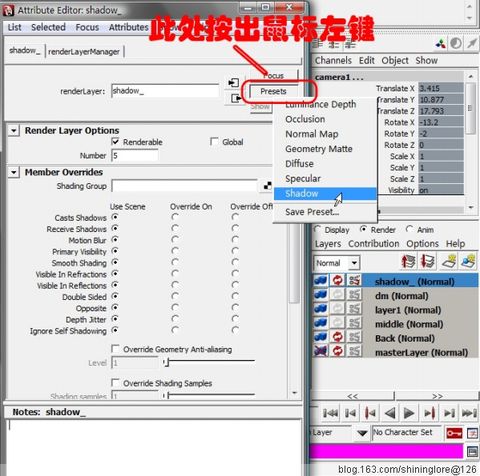The height and width of the screenshot is (476, 480).
Task: Click create layer from selected icon
Action: 469,261
